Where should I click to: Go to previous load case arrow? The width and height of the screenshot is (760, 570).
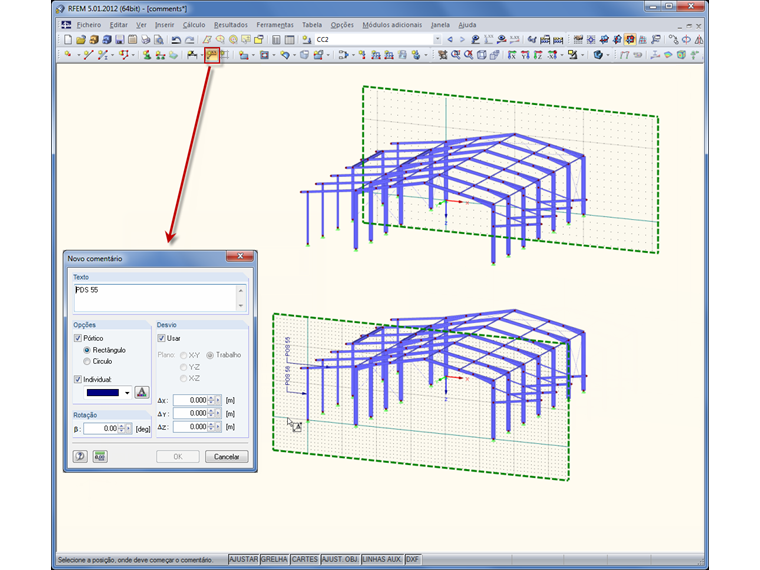pyautogui.click(x=450, y=40)
